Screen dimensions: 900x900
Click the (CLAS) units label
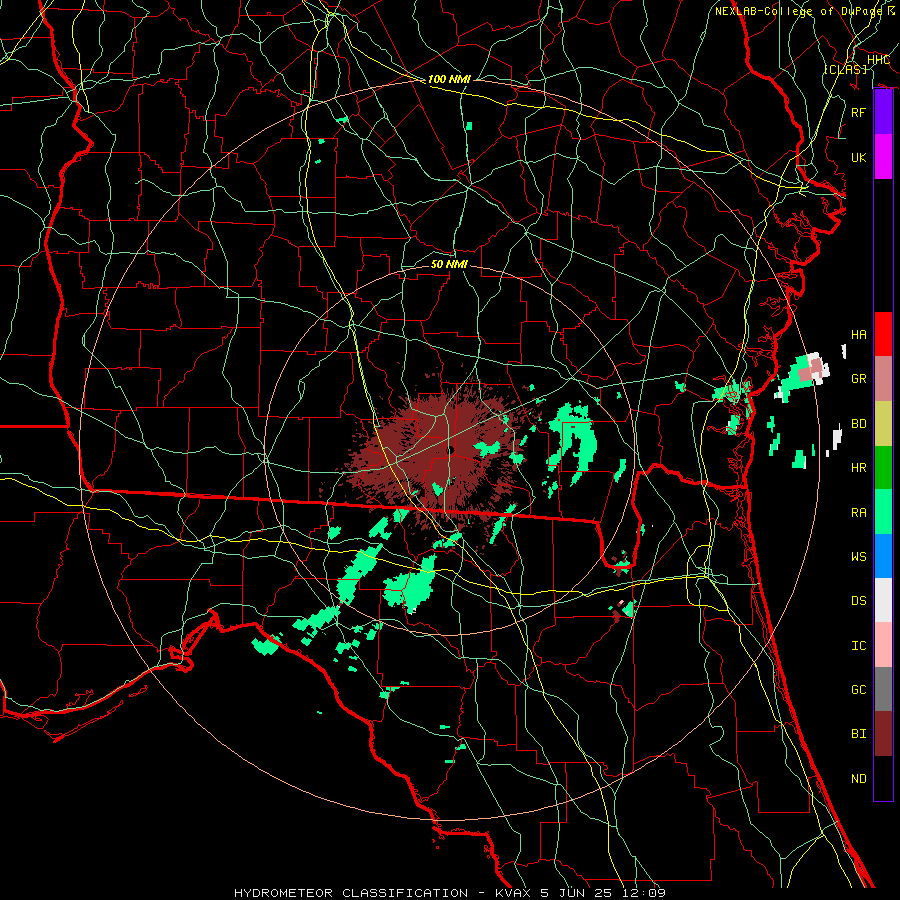845,69
